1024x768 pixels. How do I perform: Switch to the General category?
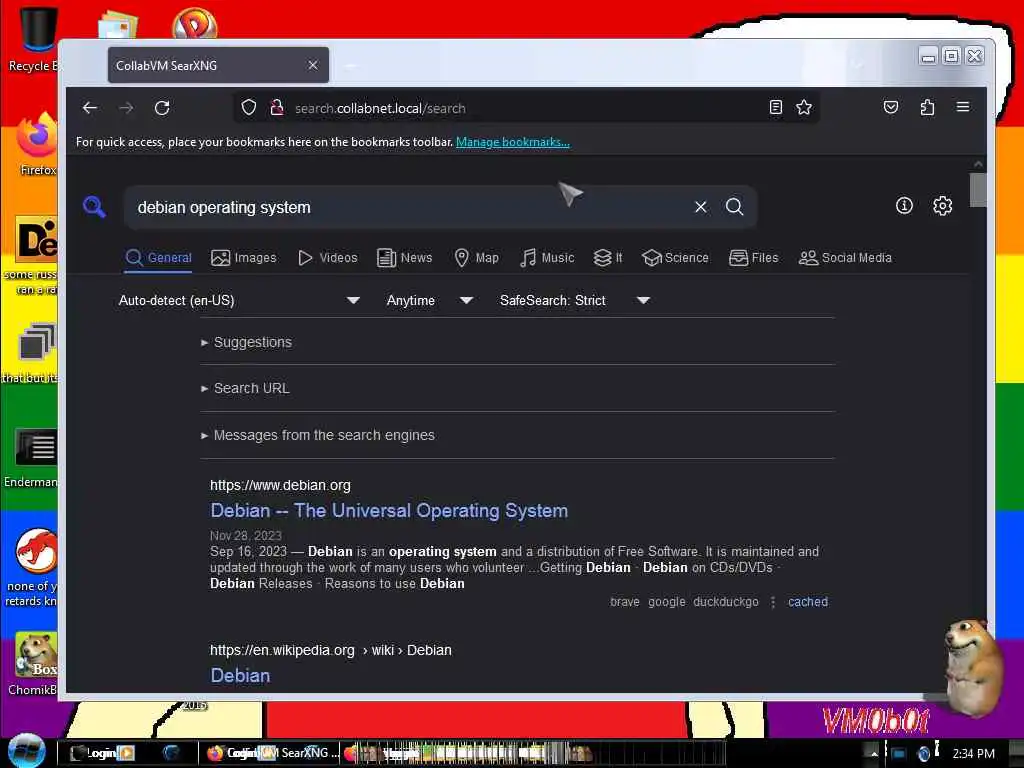pos(159,257)
